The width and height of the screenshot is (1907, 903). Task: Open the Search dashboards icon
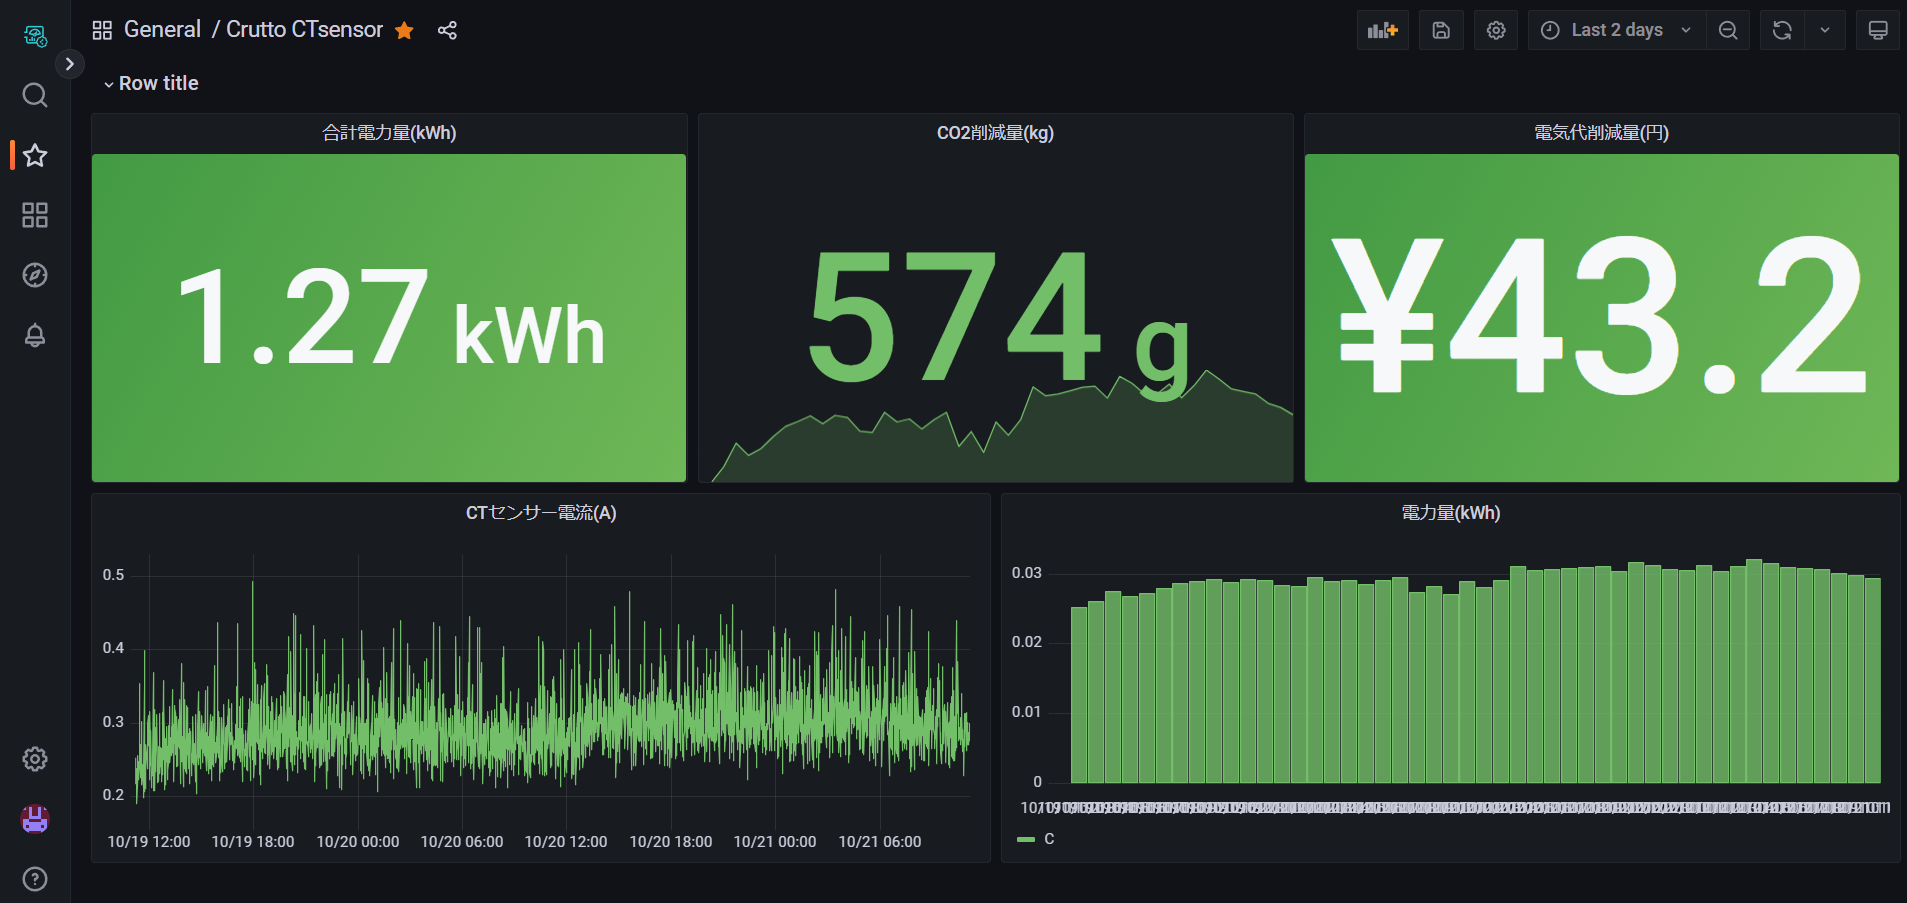tap(35, 95)
